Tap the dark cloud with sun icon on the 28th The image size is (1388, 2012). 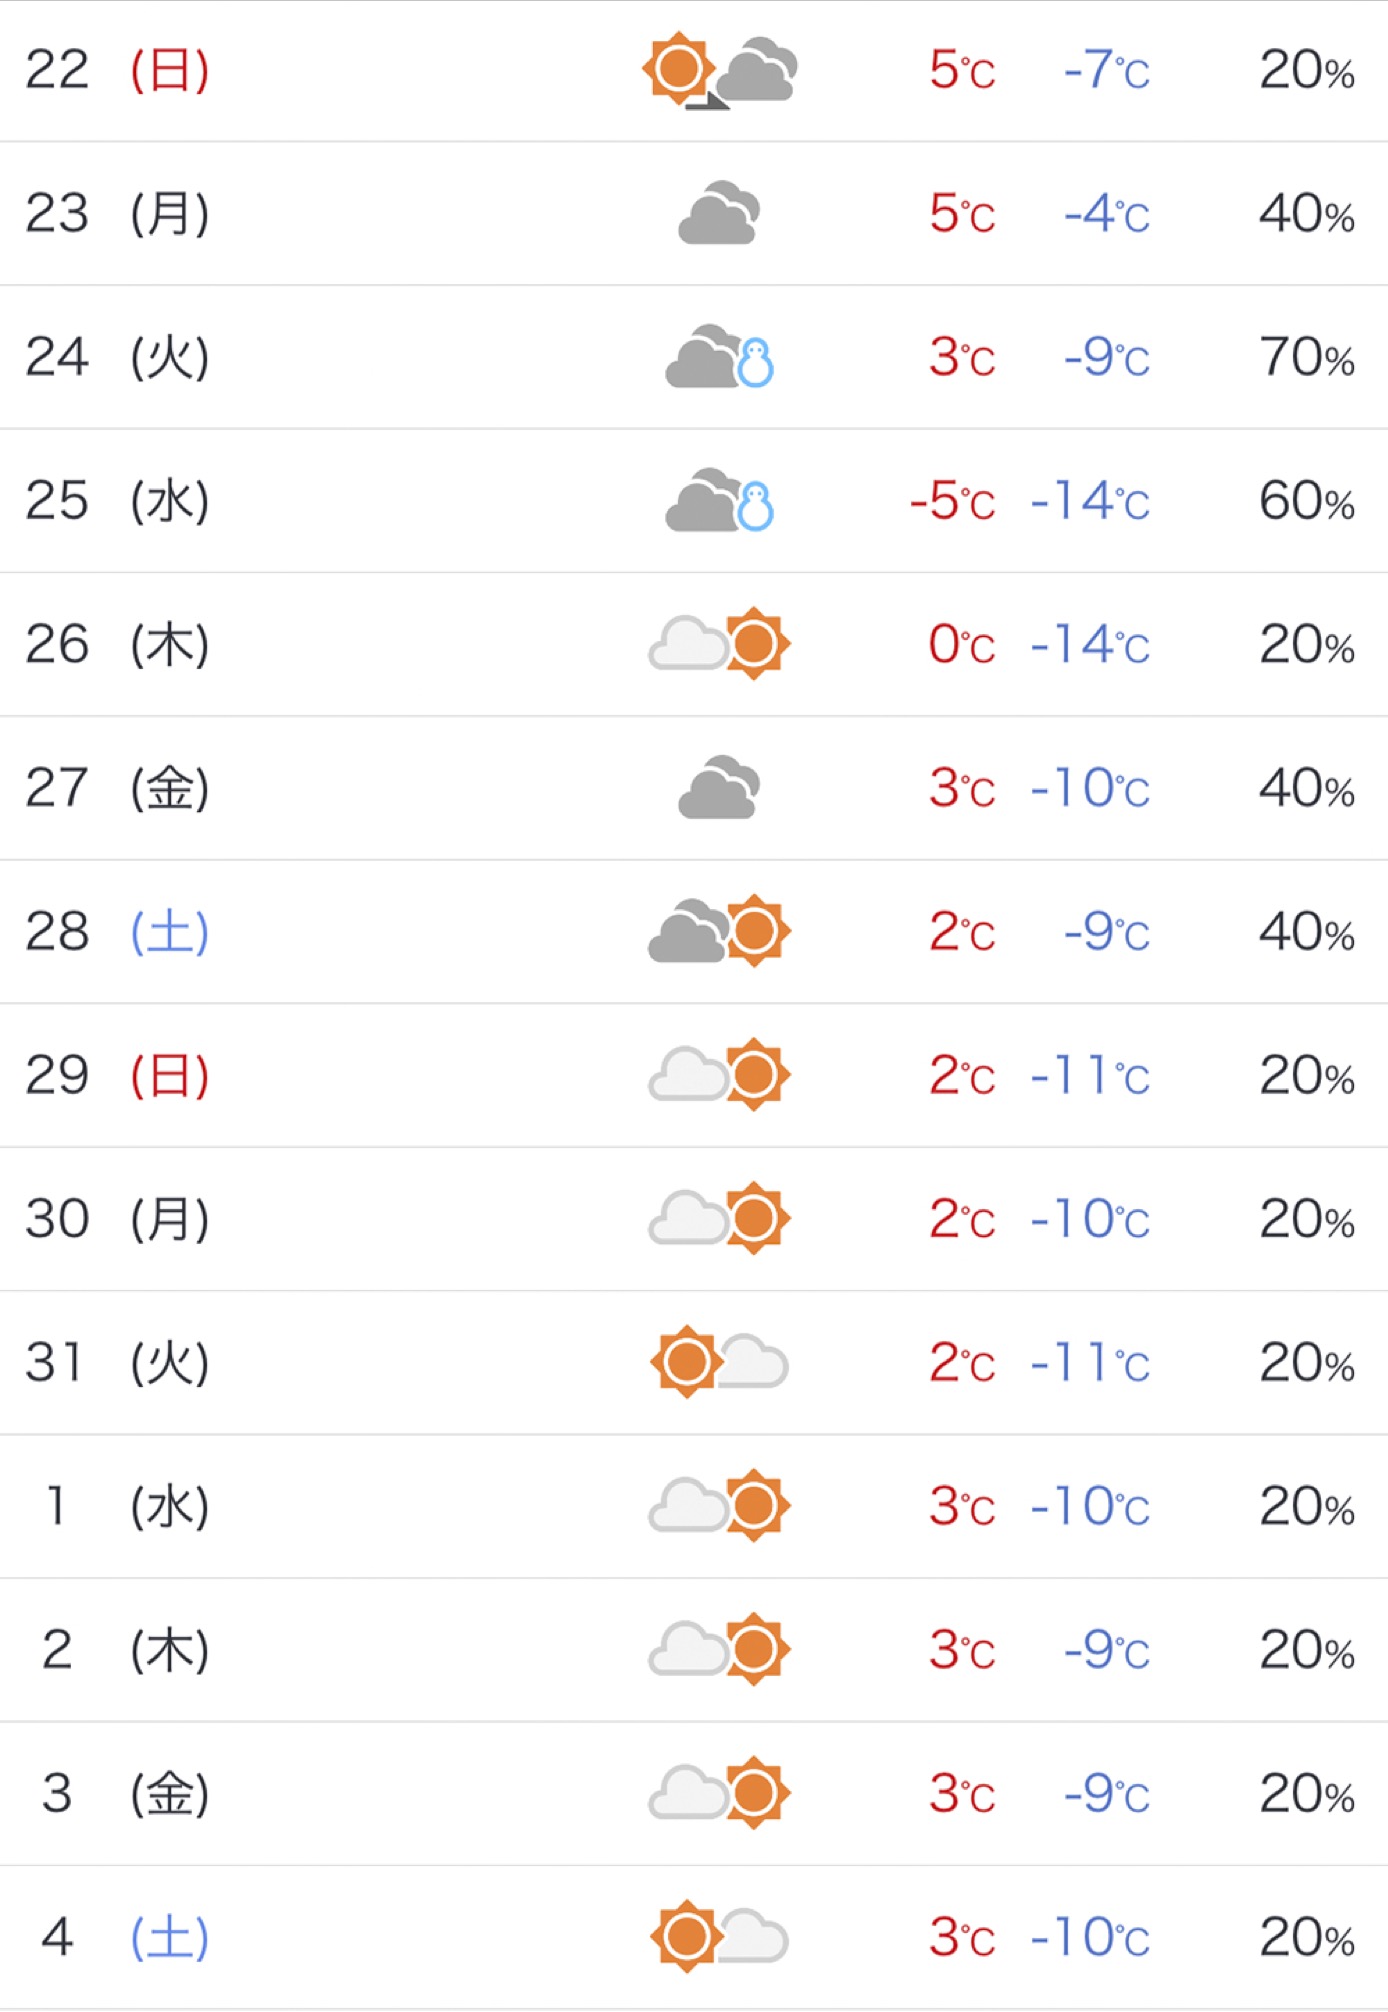(x=719, y=931)
